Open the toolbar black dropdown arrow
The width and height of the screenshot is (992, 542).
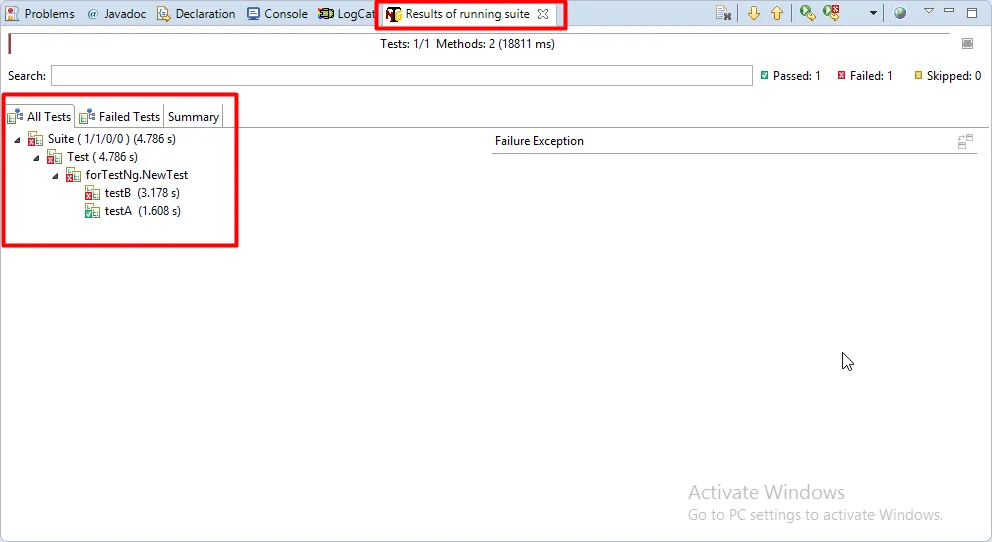pos(873,13)
